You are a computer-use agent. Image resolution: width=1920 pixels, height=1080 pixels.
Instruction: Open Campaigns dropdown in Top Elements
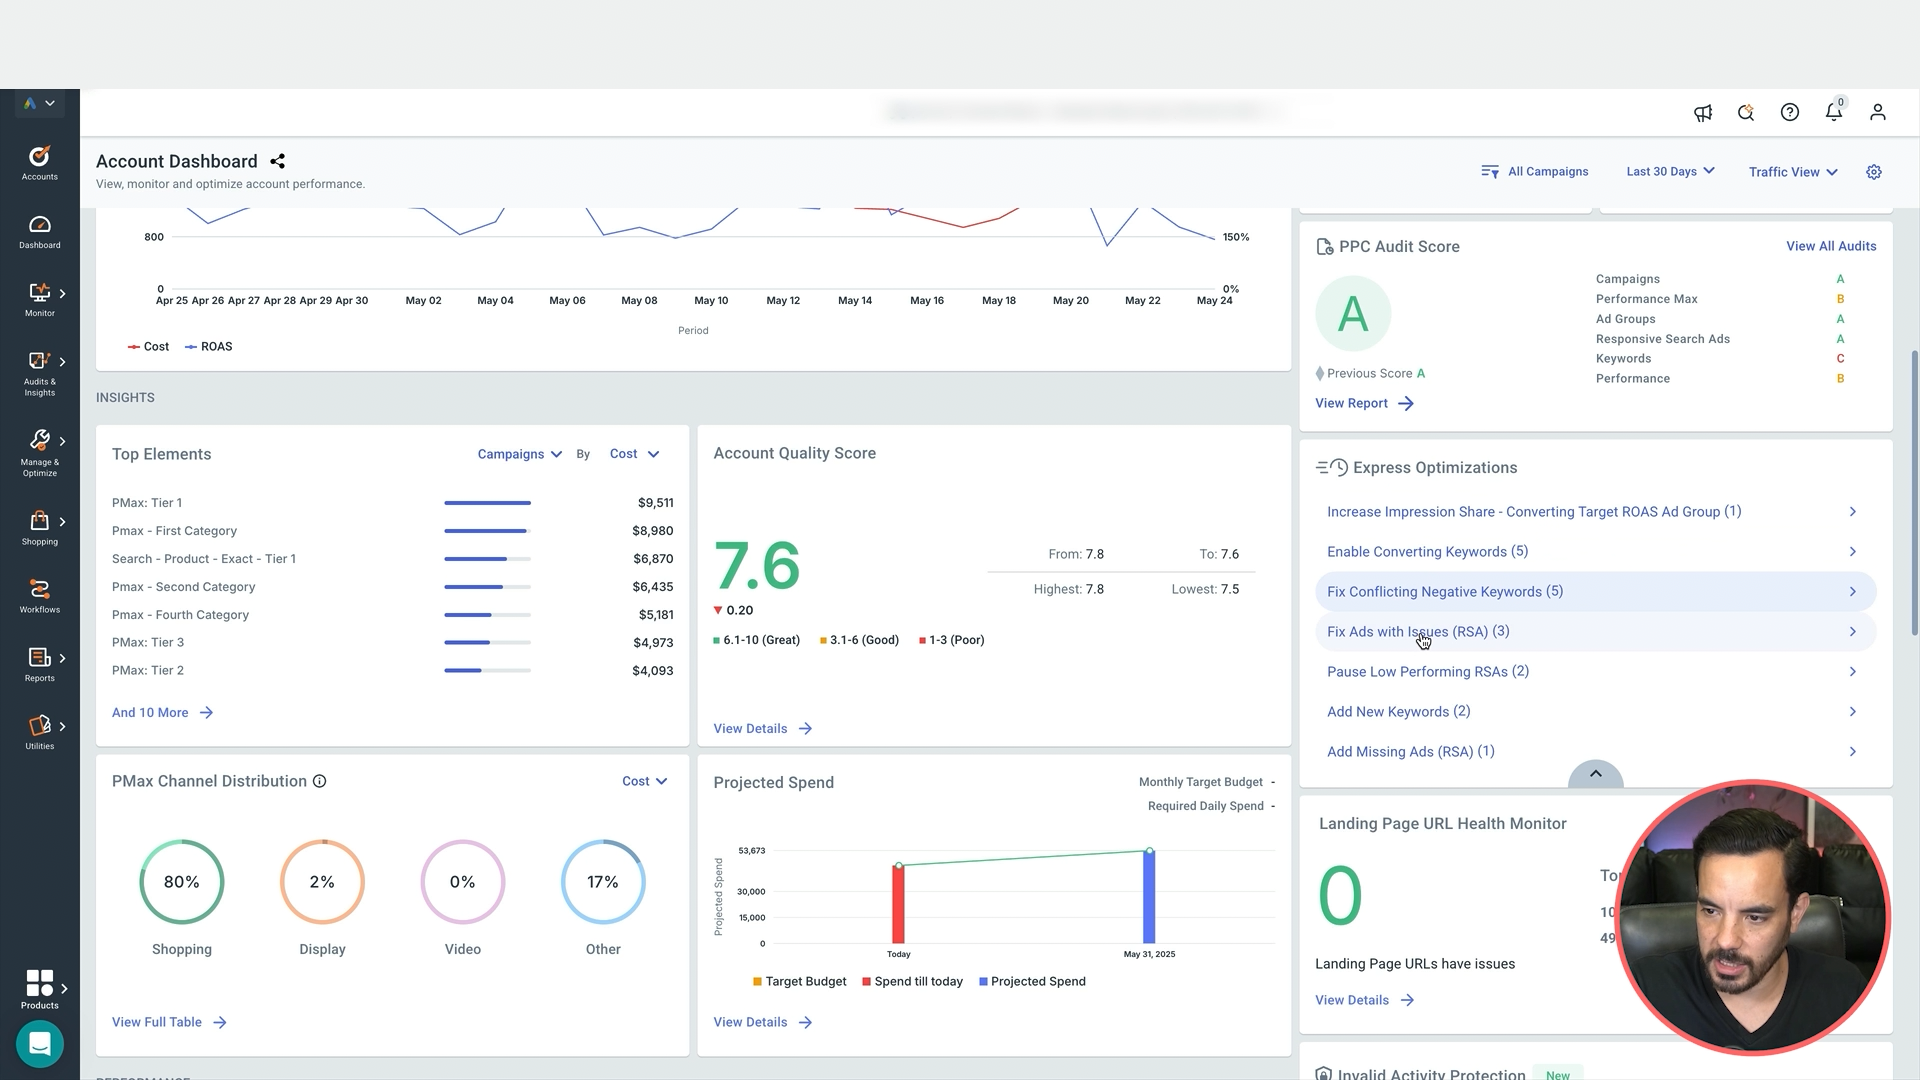point(519,454)
